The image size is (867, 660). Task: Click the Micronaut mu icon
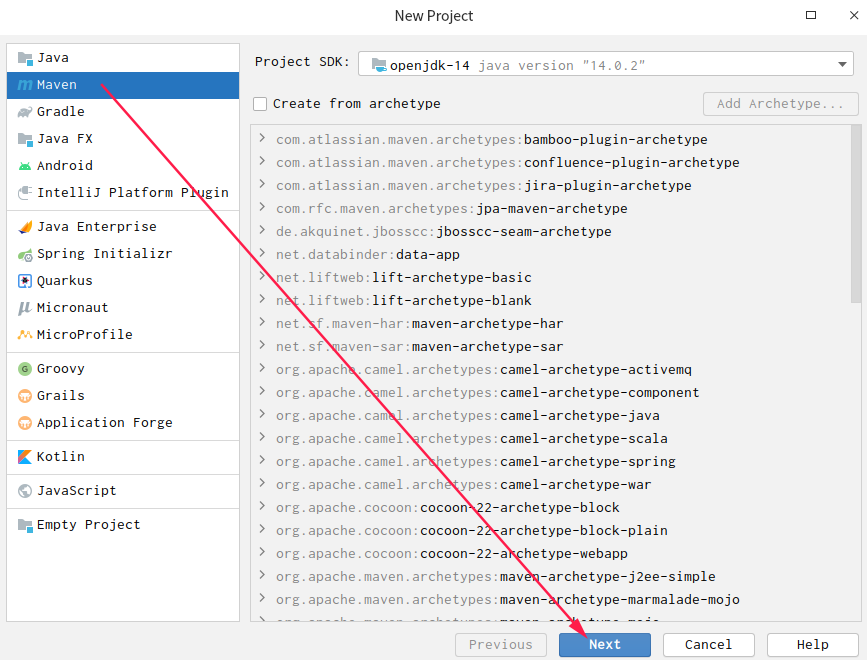(x=25, y=308)
